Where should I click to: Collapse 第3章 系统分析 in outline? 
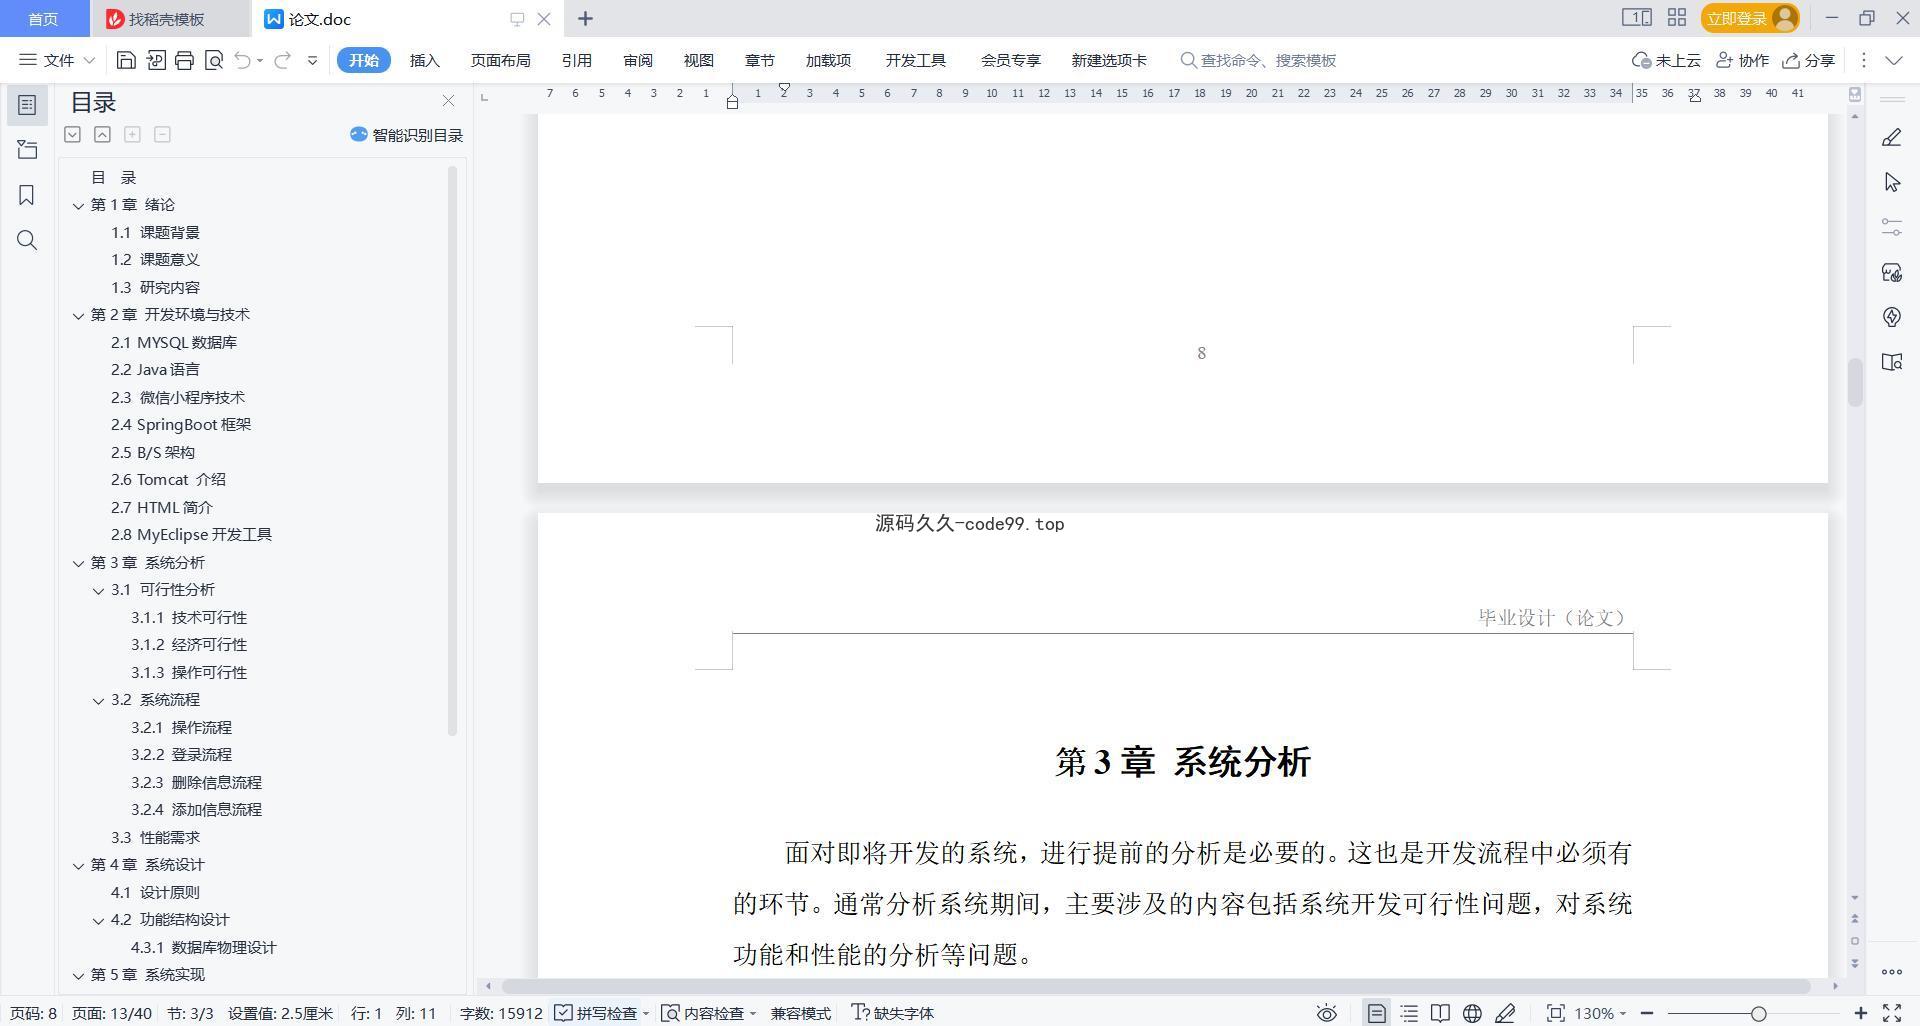click(x=78, y=563)
